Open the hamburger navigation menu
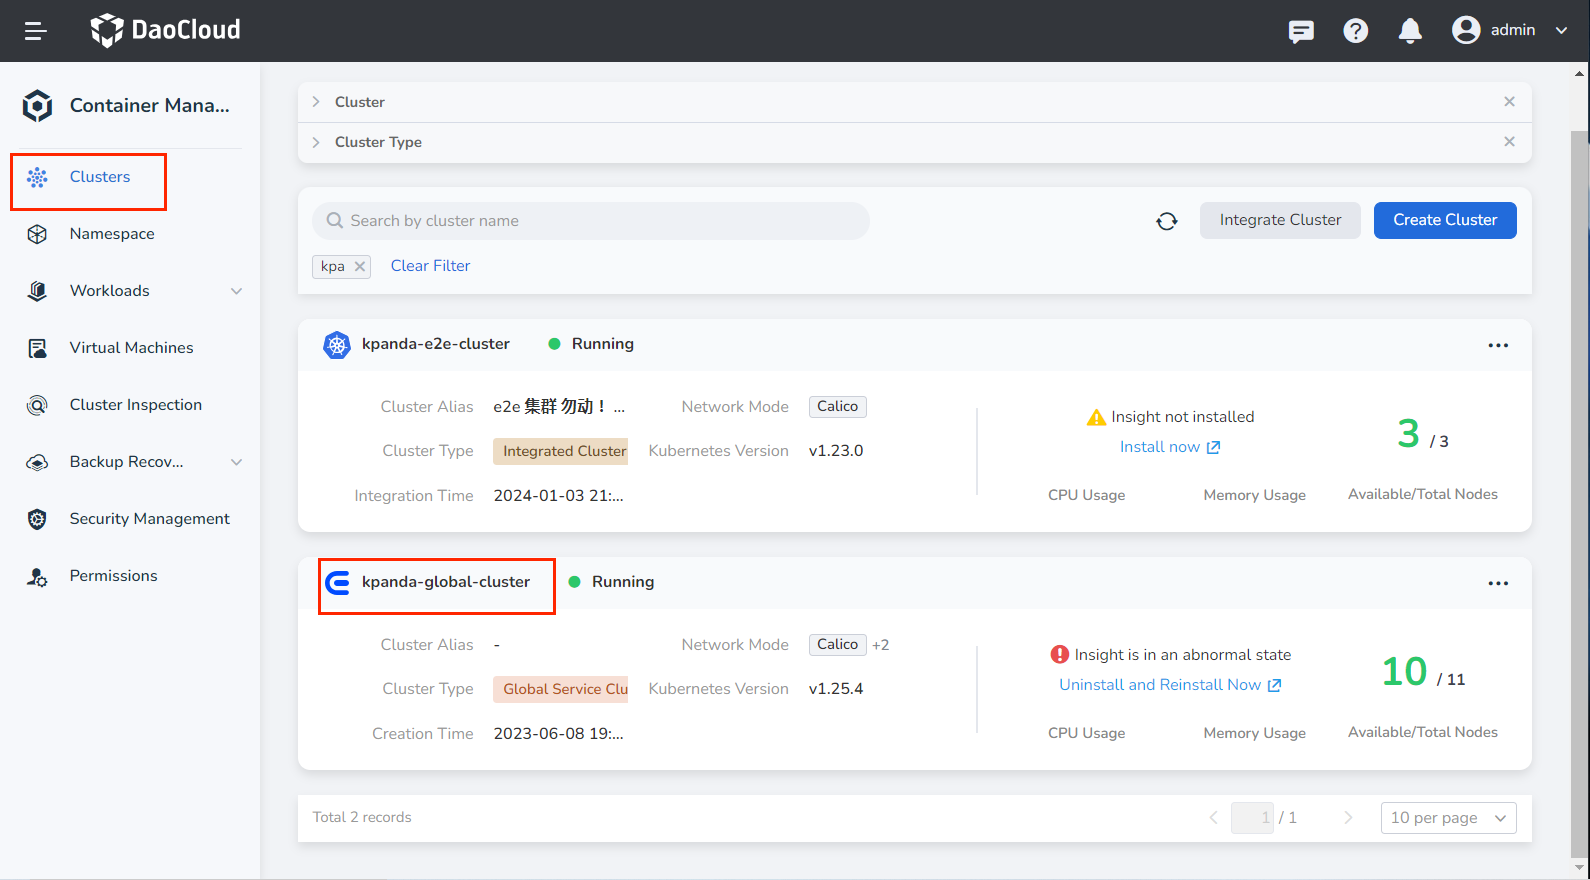Image resolution: width=1590 pixels, height=880 pixels. pyautogui.click(x=36, y=31)
